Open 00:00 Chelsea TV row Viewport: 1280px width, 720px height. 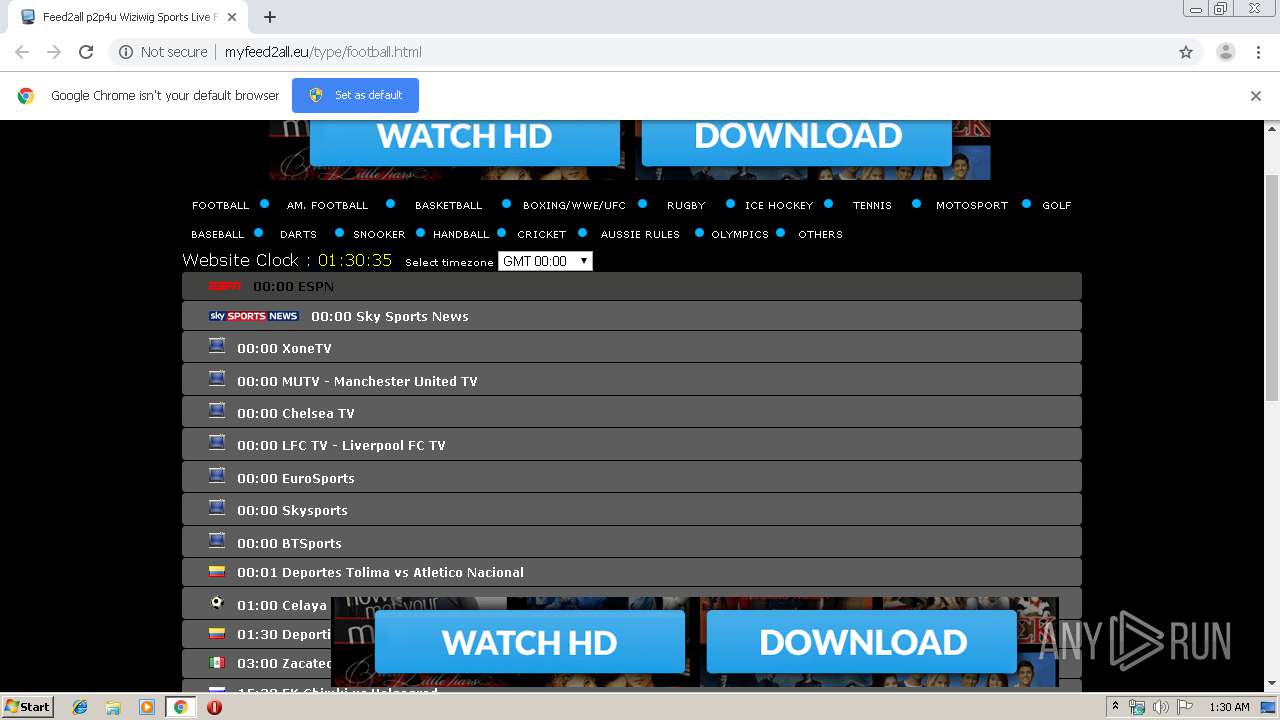[x=632, y=412]
